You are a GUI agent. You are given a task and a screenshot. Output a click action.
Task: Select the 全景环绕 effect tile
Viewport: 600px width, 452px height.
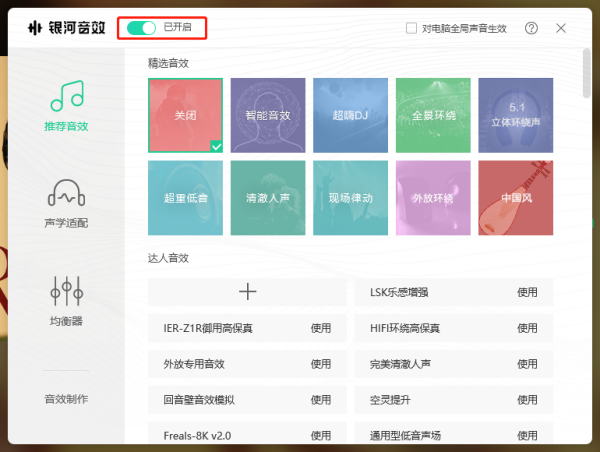[x=433, y=115]
